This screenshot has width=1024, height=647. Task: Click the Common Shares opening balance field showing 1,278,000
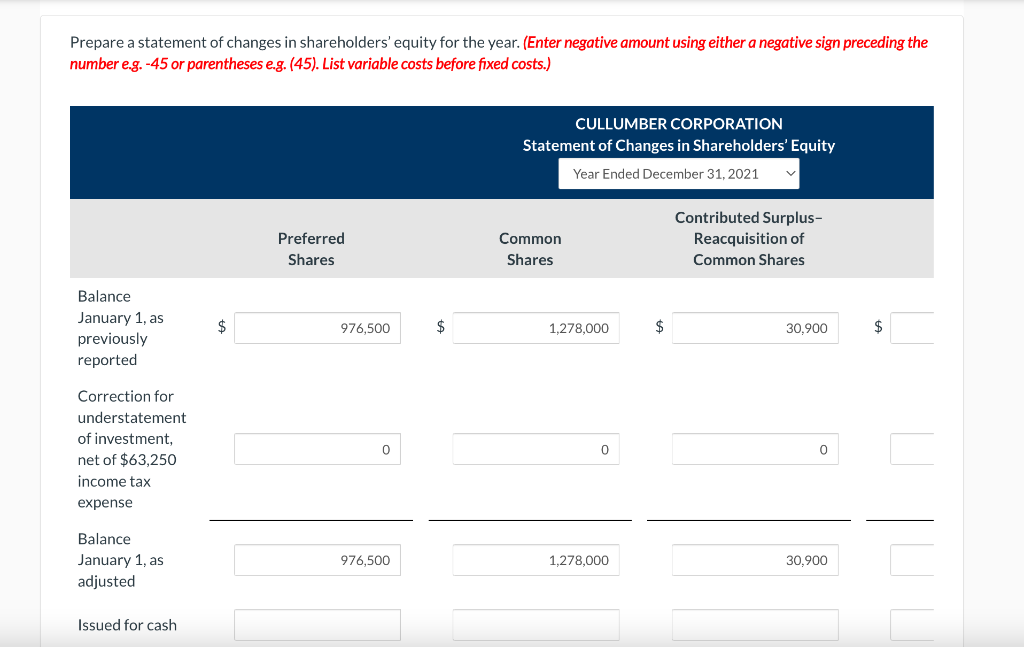point(536,327)
